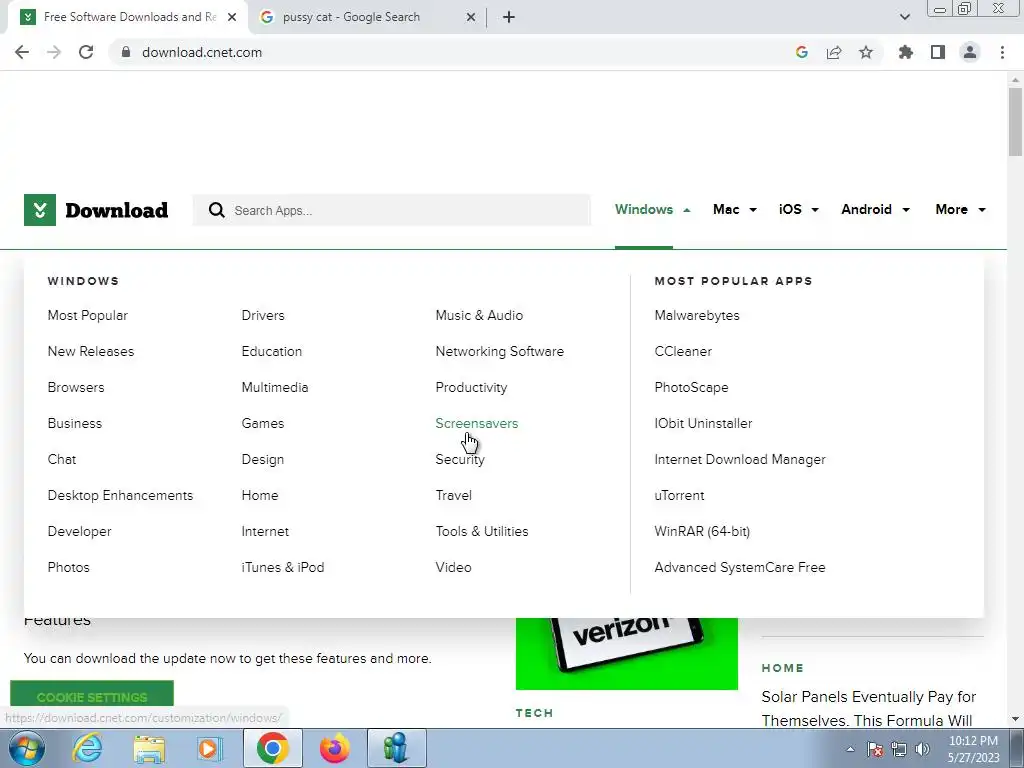1024x768 pixels.
Task: Open Internet Download Manager link
Action: click(x=740, y=460)
